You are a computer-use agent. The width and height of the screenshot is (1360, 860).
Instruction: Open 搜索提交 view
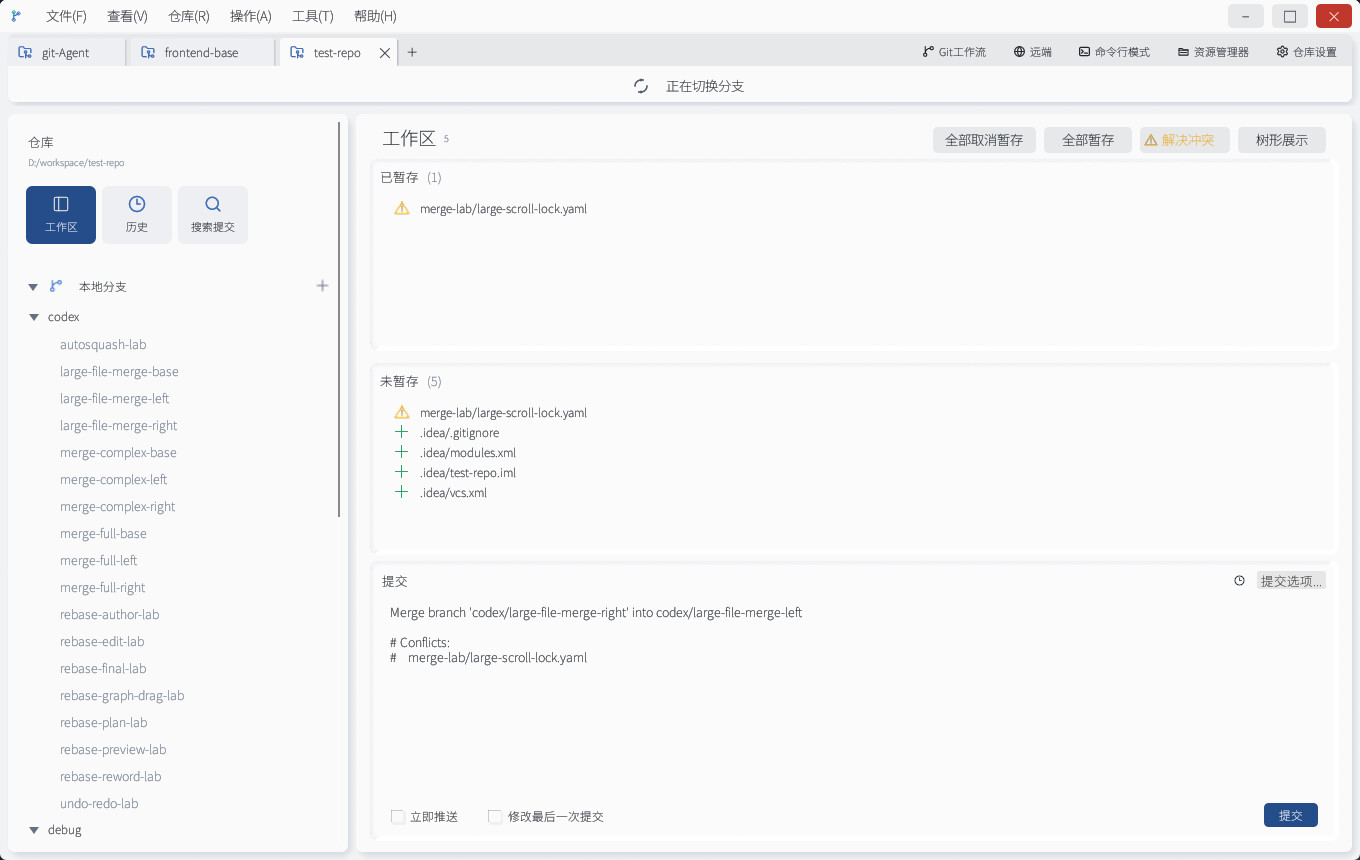point(213,215)
